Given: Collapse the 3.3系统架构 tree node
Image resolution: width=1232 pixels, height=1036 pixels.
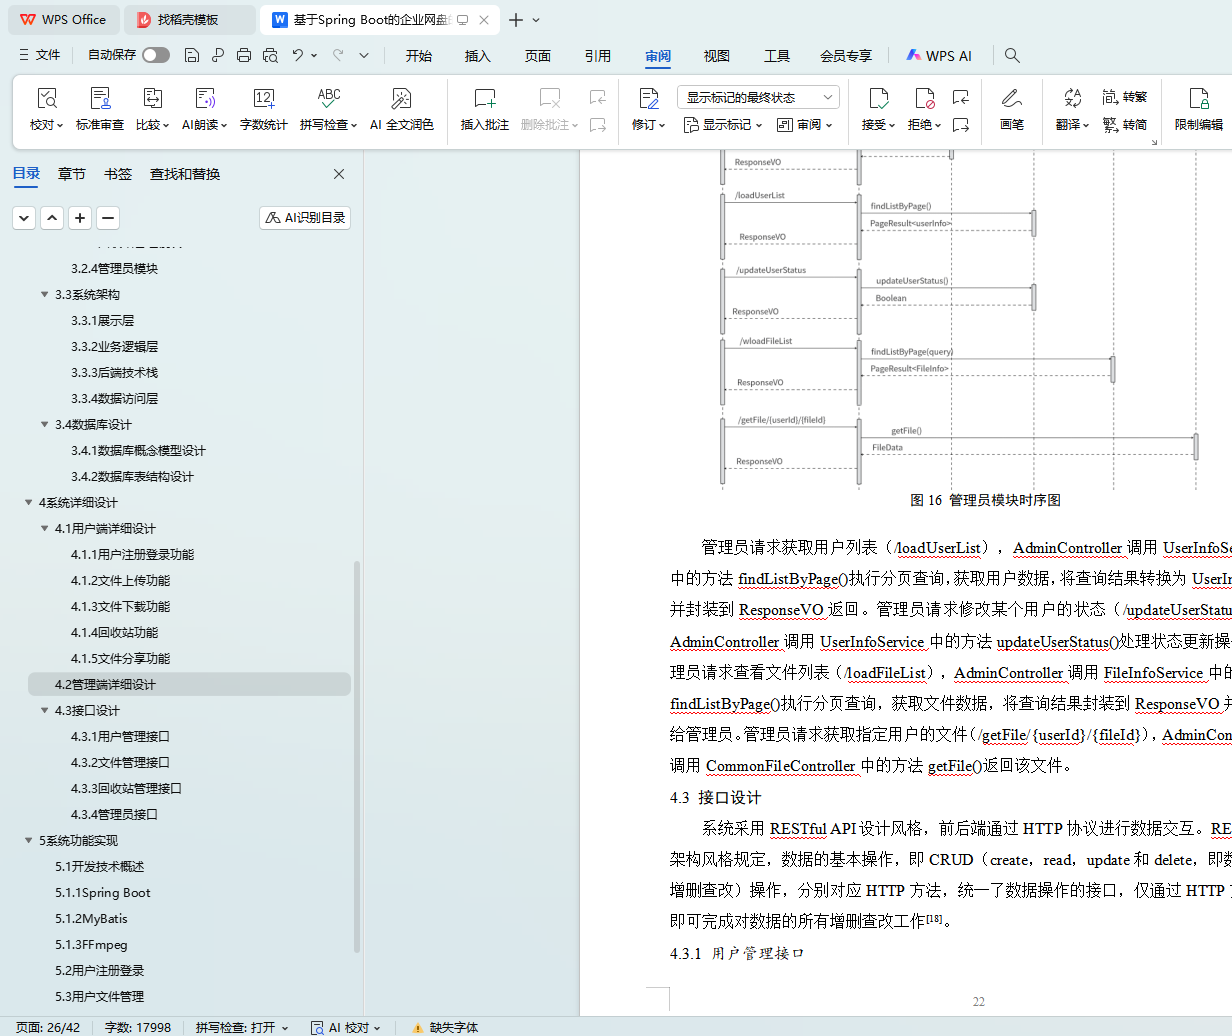Looking at the screenshot, I should point(45,295).
